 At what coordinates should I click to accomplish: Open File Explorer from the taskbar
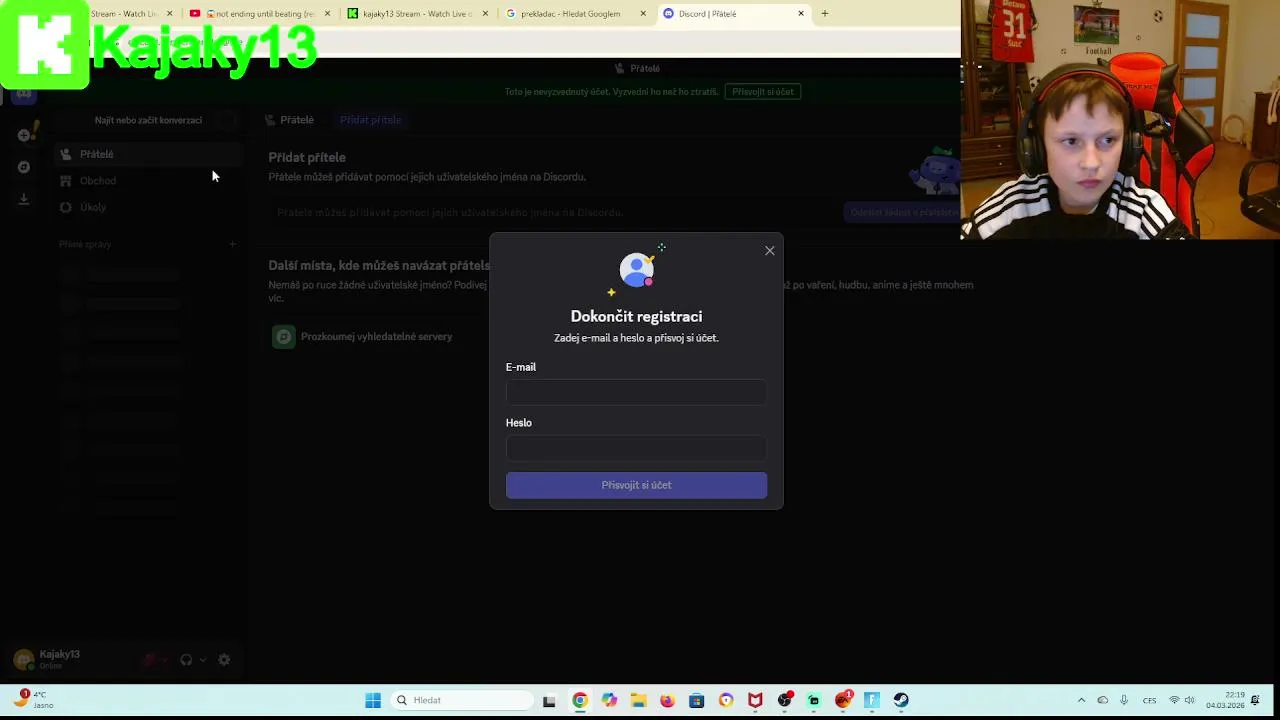click(x=638, y=700)
